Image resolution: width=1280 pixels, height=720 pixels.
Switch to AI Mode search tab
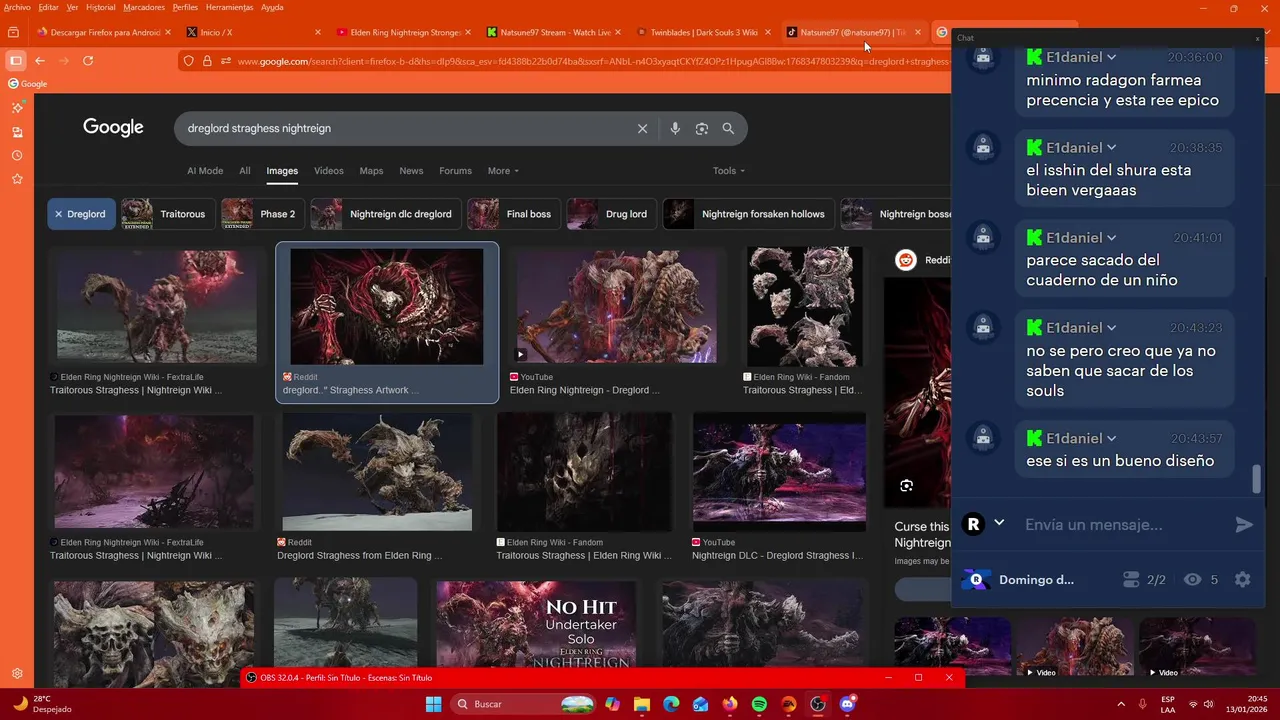point(205,171)
